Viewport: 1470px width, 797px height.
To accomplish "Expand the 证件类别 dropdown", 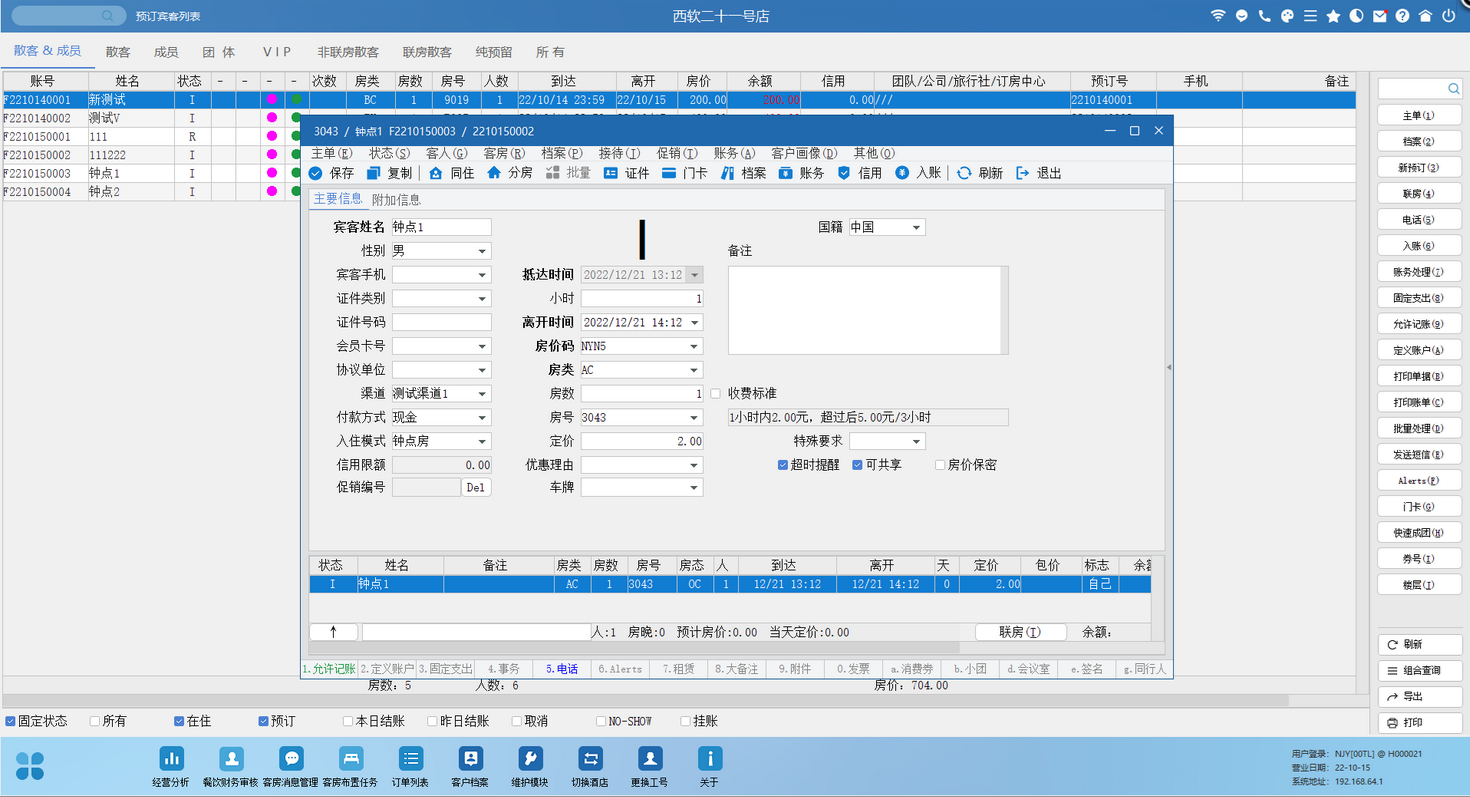I will point(482,298).
